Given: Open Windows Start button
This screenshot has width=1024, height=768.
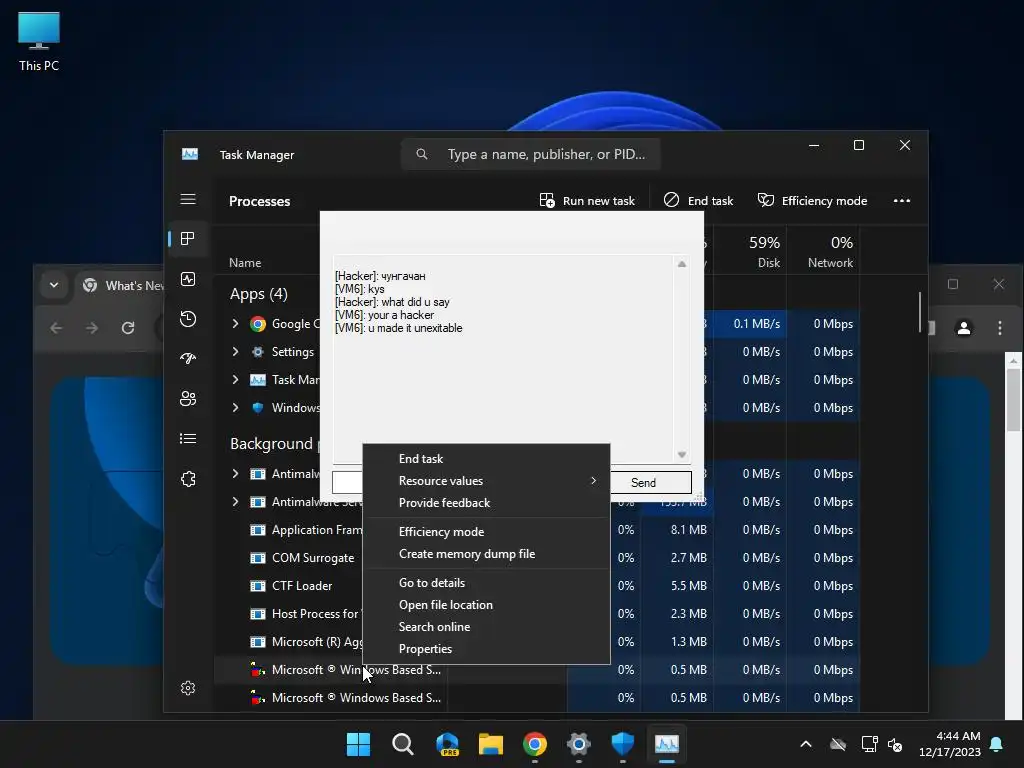Looking at the screenshot, I should point(359,744).
